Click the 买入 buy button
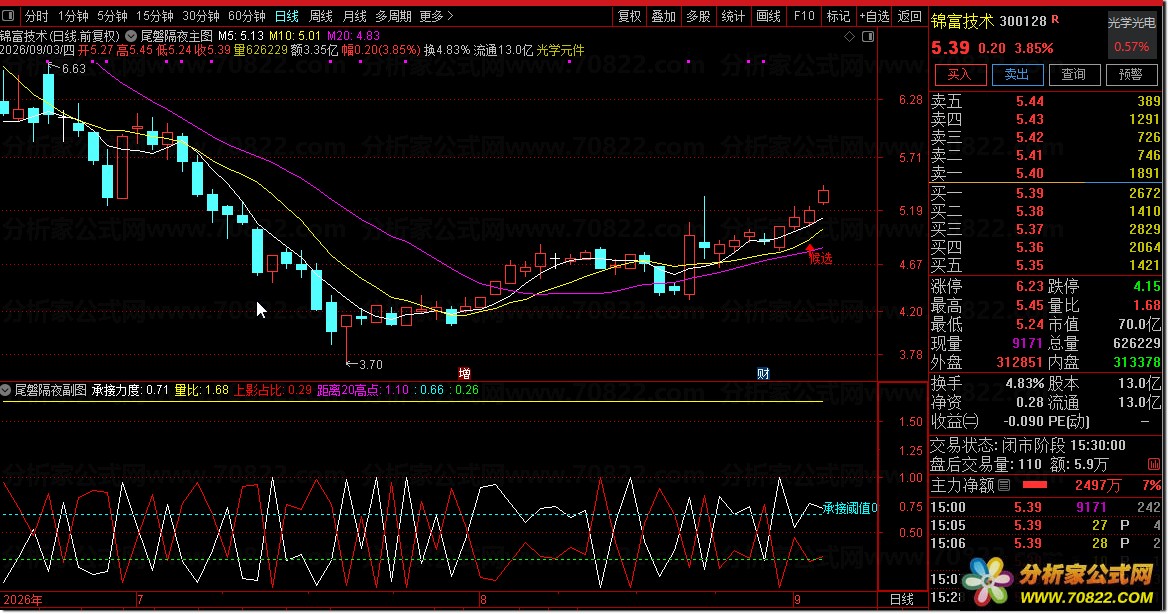Viewport: 1170px width, 614px height. coord(960,75)
